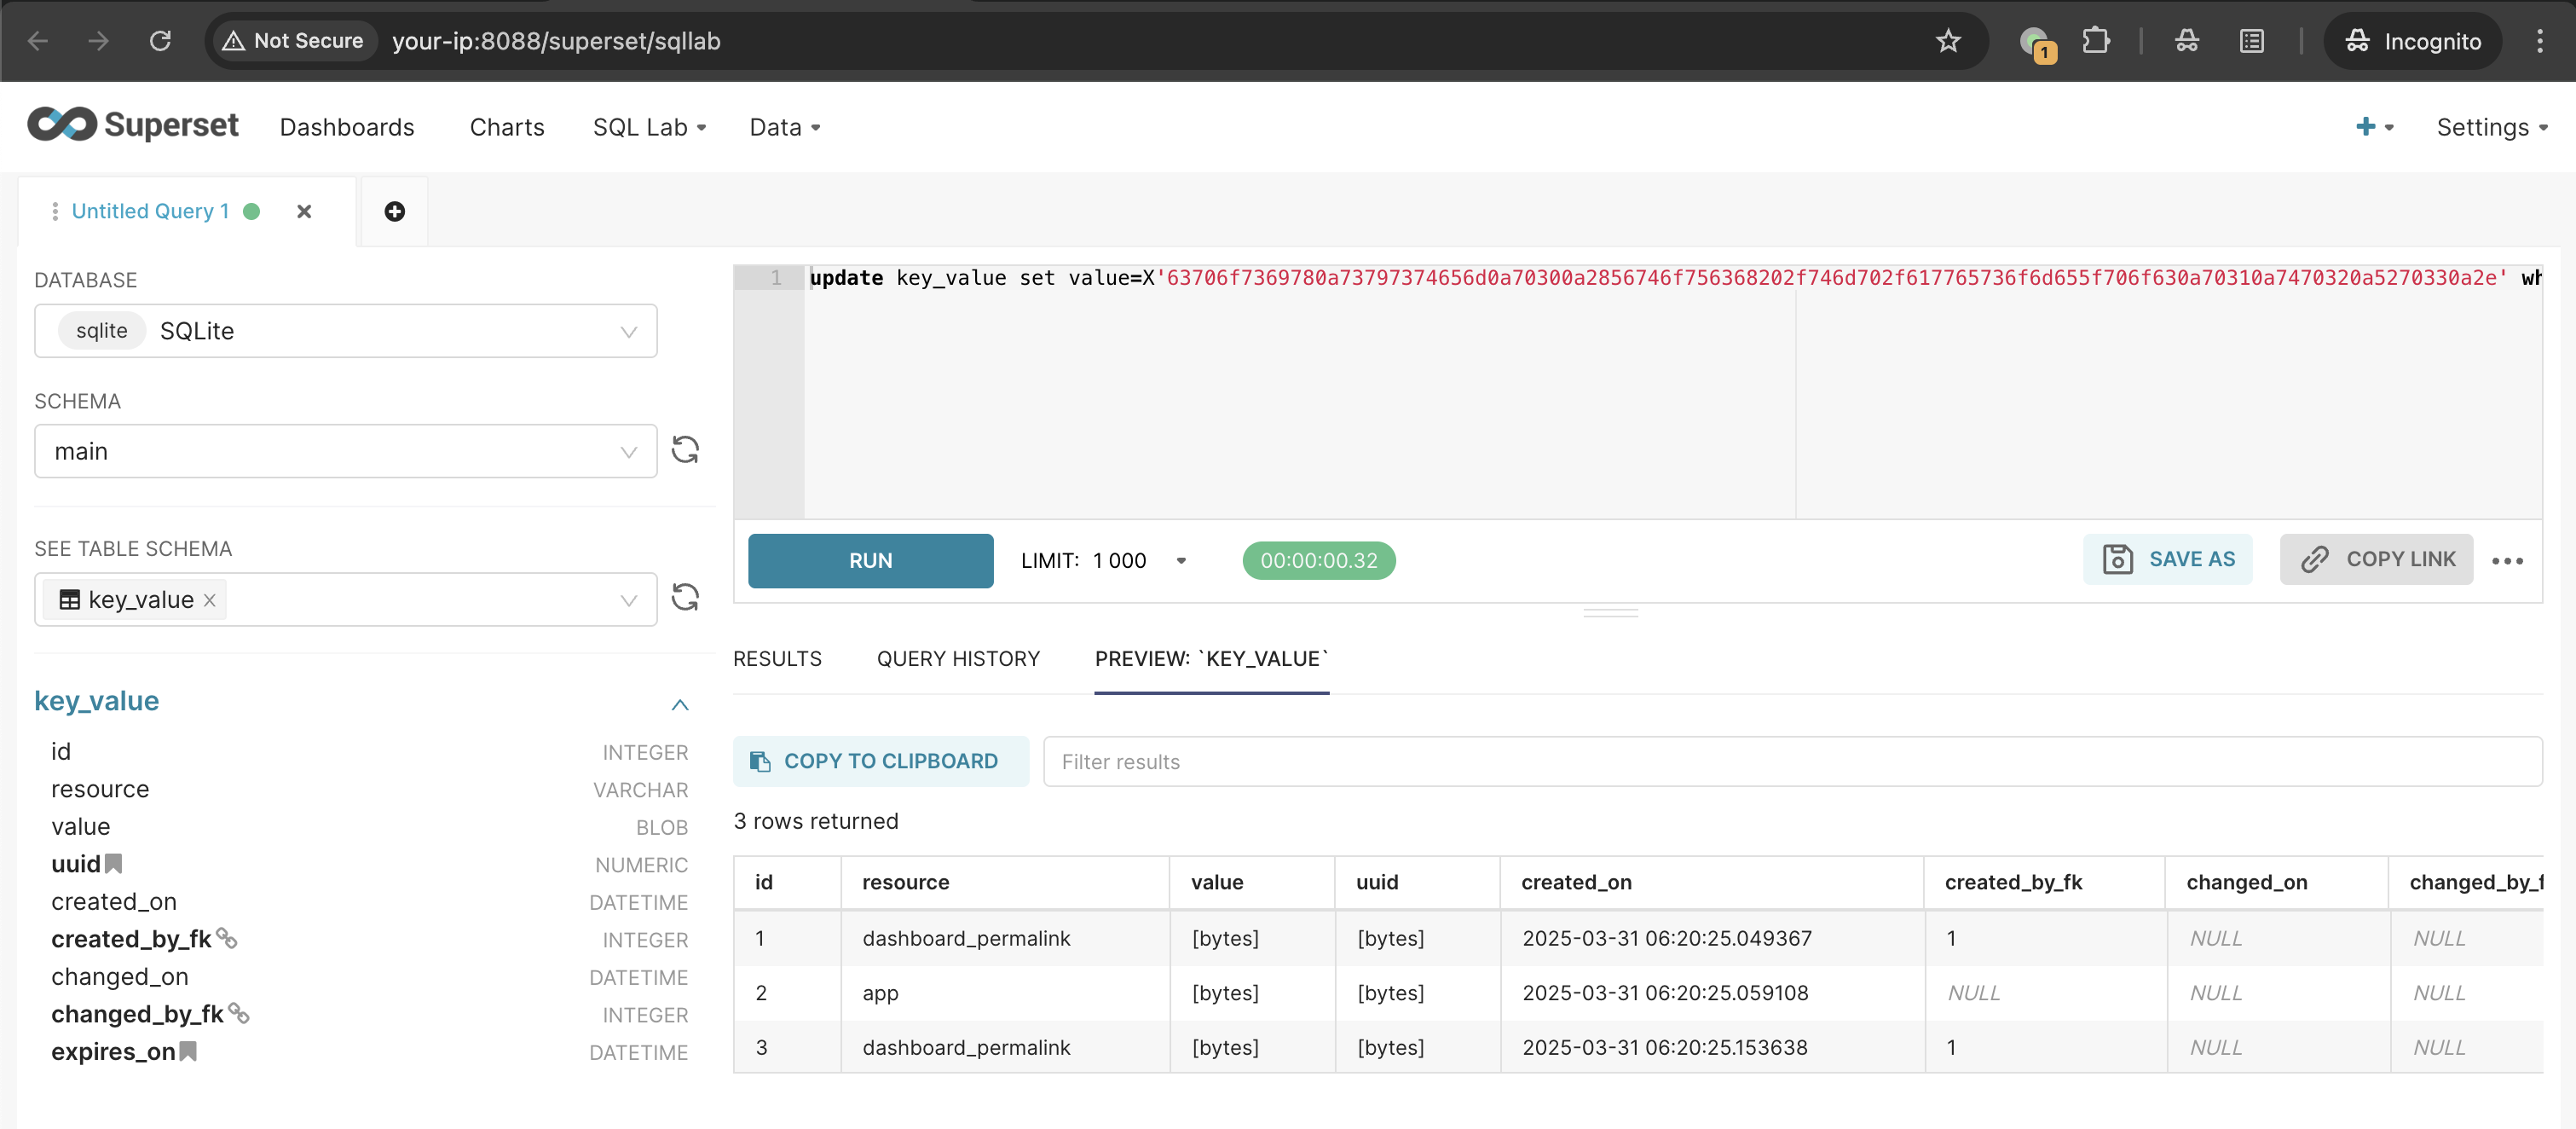Bookmark this page with the star icon
The width and height of the screenshot is (2576, 1129).
point(1947,41)
